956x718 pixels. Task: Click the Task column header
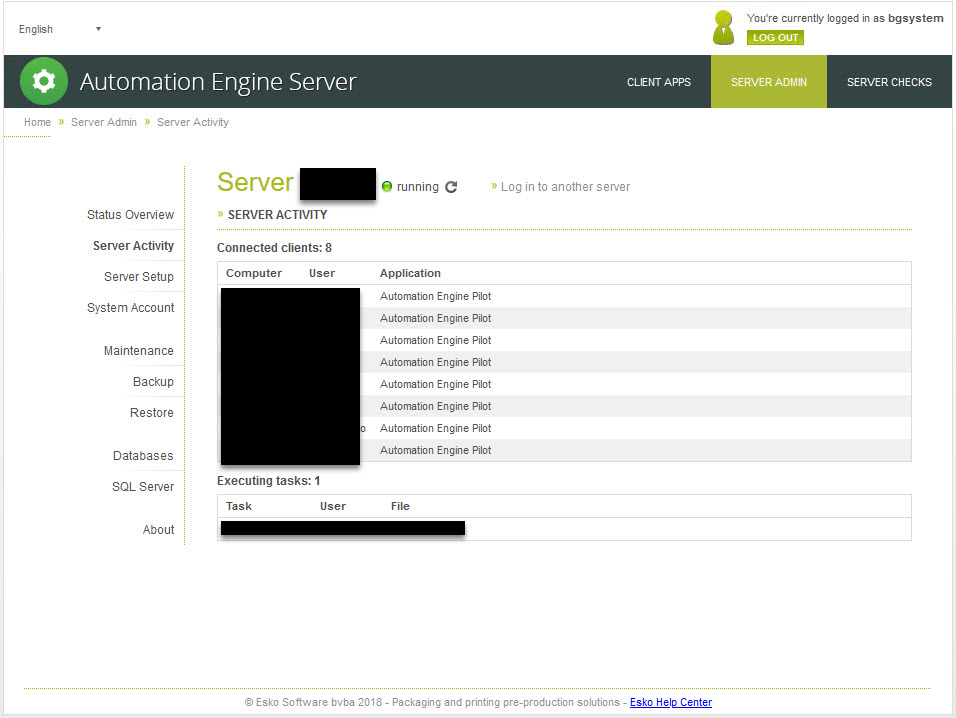pyautogui.click(x=238, y=506)
